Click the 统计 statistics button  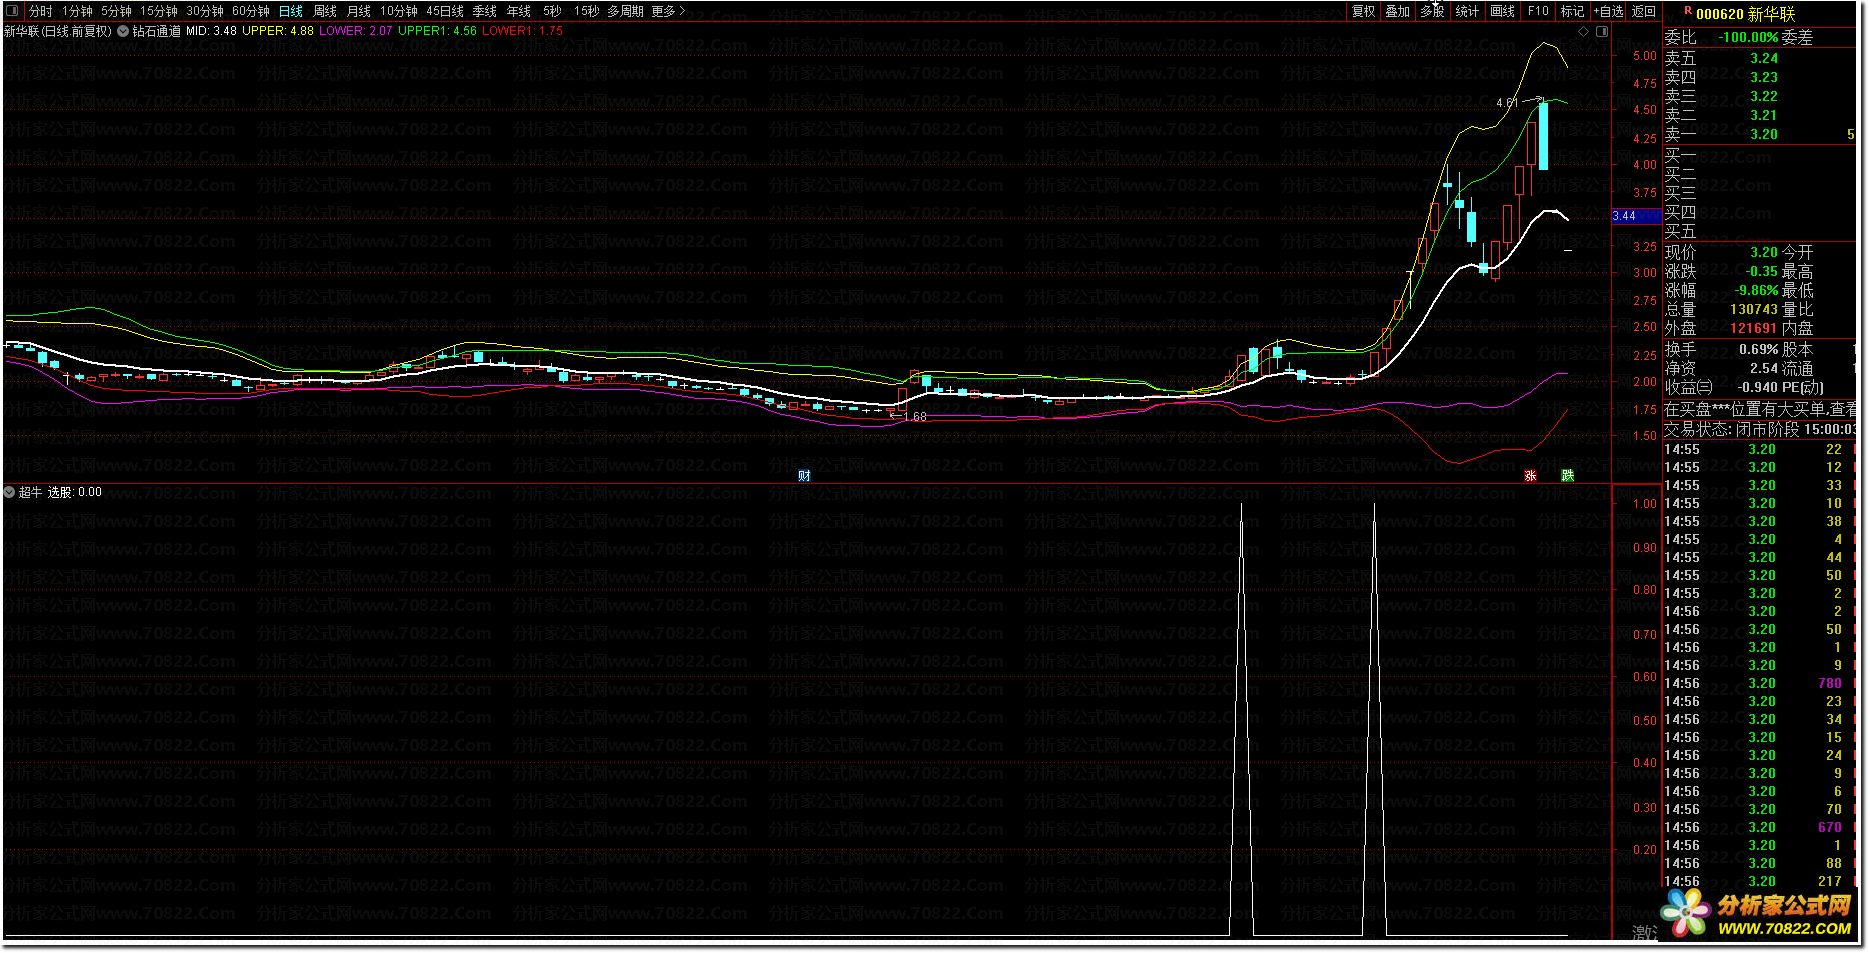[1467, 11]
